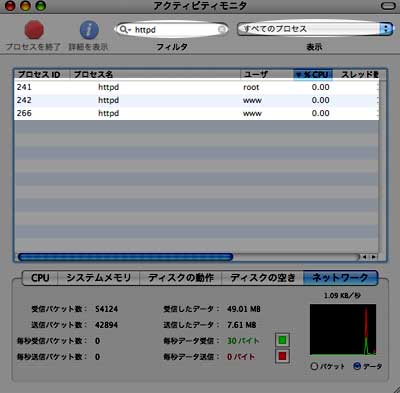The image size is (400, 393).
Task: Open the すべてのプロセス dropdown
Action: click(x=315, y=29)
